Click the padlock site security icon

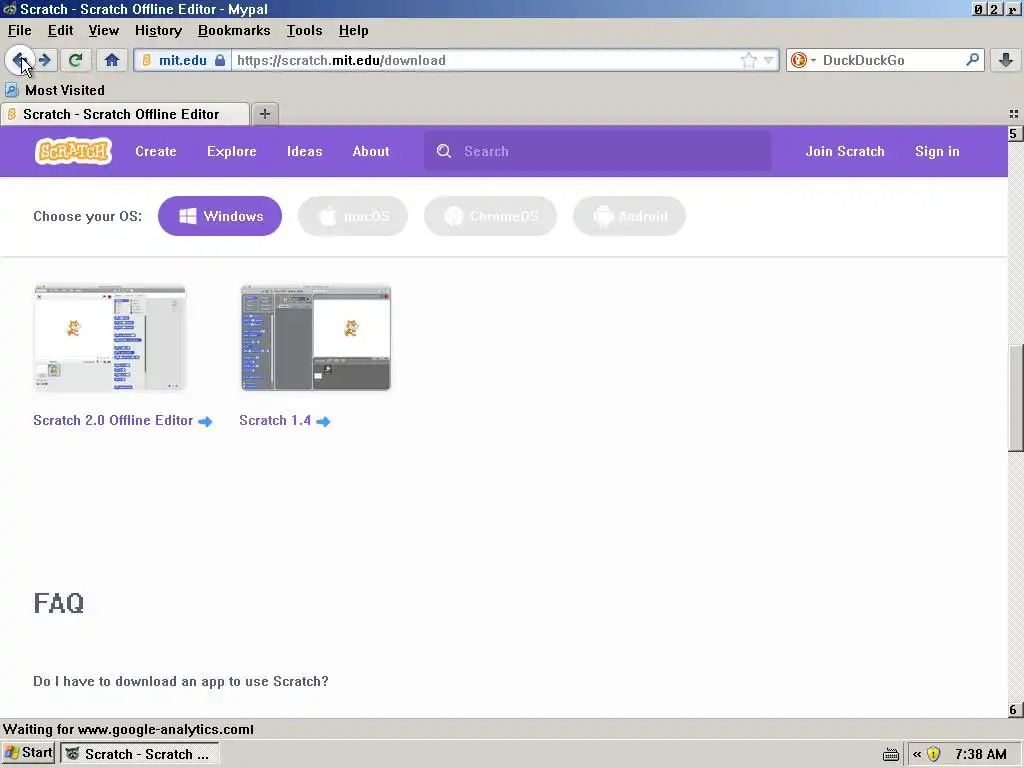pyautogui.click(x=220, y=60)
